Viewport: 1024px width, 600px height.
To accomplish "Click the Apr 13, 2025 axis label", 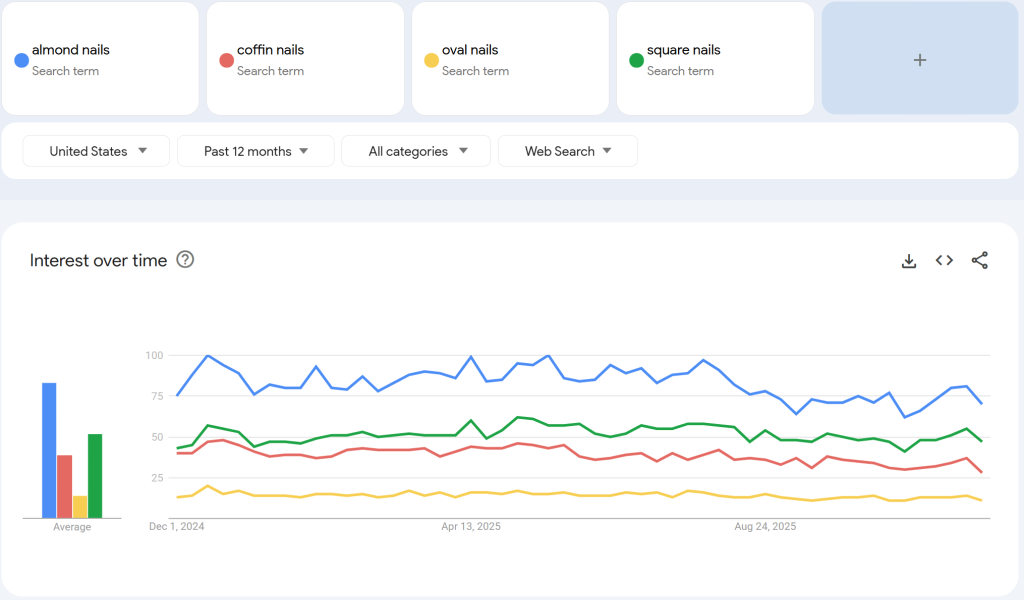I will tap(470, 526).
